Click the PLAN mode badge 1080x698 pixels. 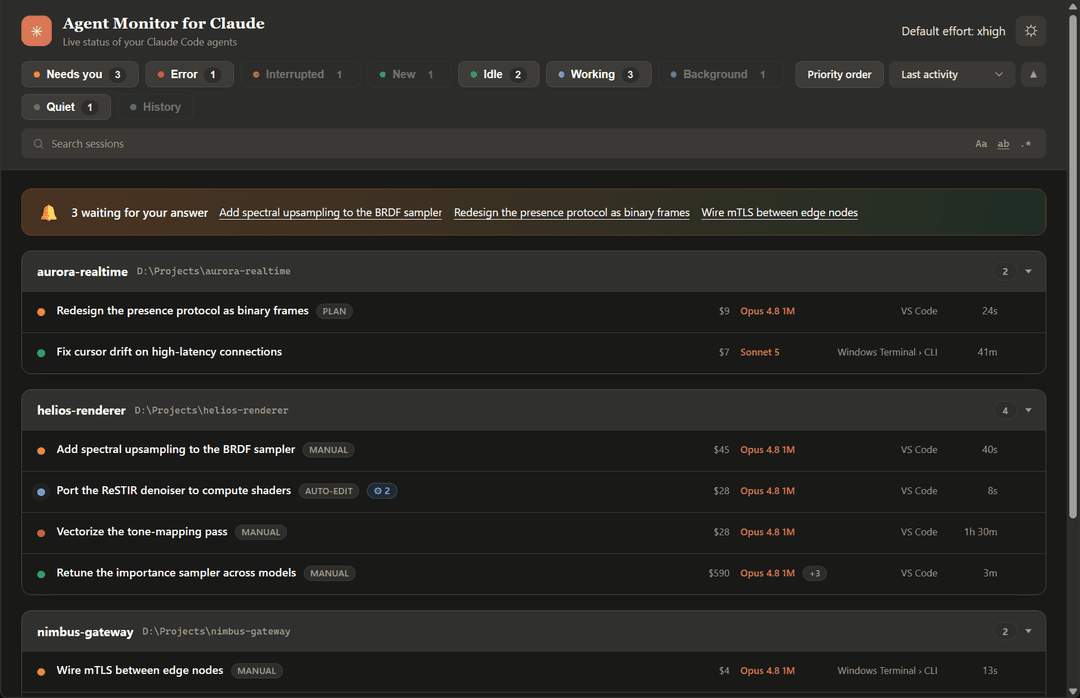point(334,311)
